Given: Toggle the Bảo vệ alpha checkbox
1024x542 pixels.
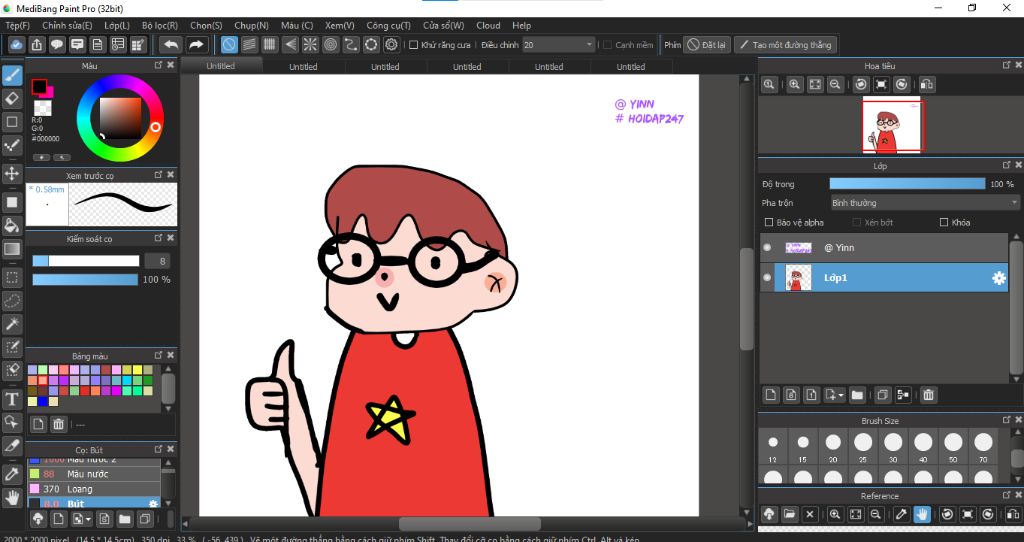Looking at the screenshot, I should [769, 223].
